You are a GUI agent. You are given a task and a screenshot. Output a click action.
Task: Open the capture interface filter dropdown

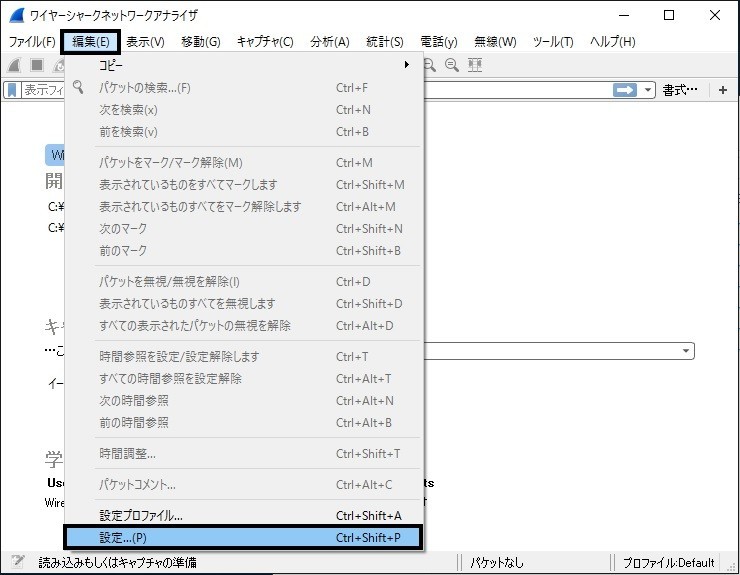click(686, 351)
